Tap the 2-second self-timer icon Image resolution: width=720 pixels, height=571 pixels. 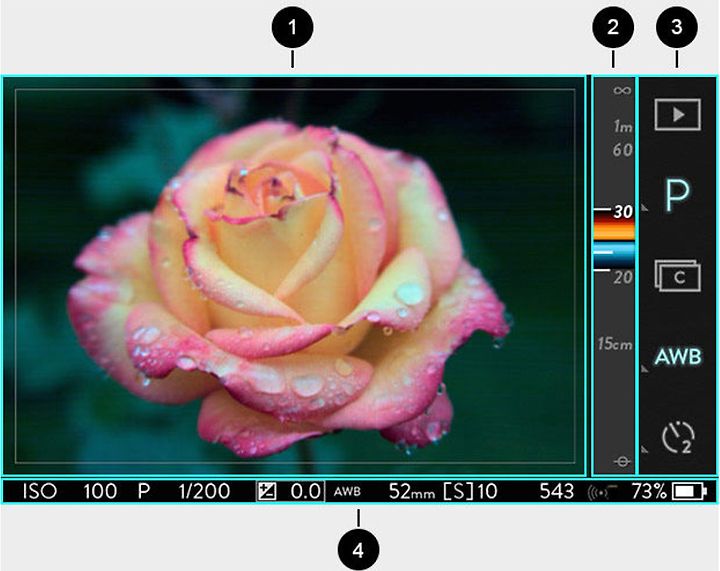678,437
